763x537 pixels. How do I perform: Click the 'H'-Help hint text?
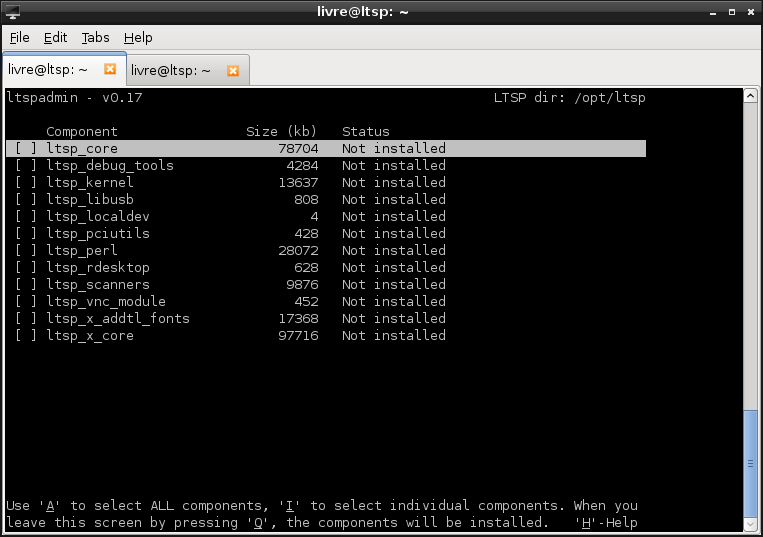coord(606,523)
